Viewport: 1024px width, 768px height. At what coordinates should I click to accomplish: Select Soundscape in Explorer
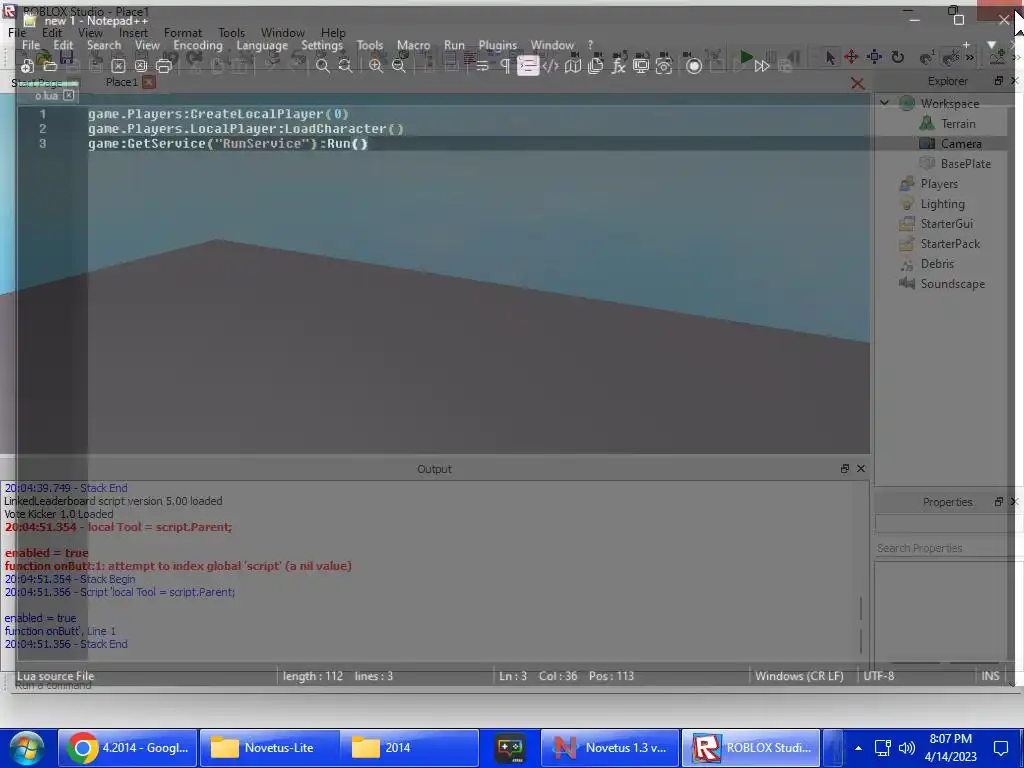[953, 284]
